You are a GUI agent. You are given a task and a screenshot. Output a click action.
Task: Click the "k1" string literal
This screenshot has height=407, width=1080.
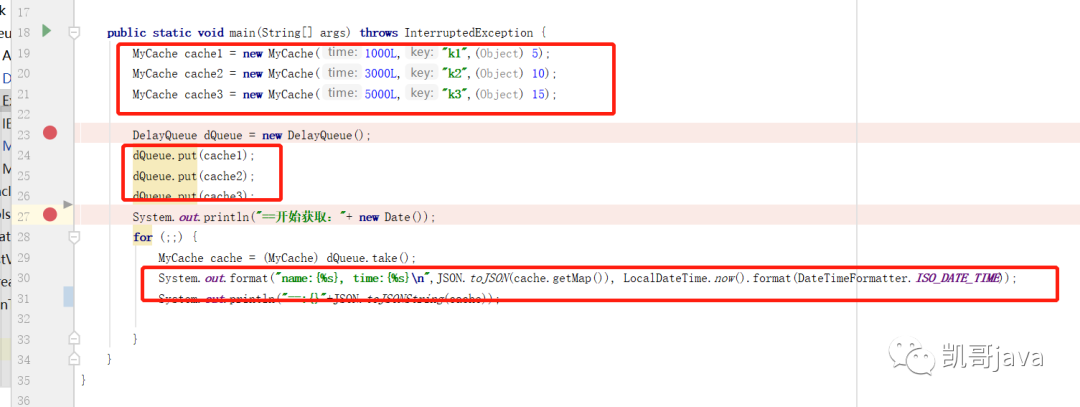[454, 54]
